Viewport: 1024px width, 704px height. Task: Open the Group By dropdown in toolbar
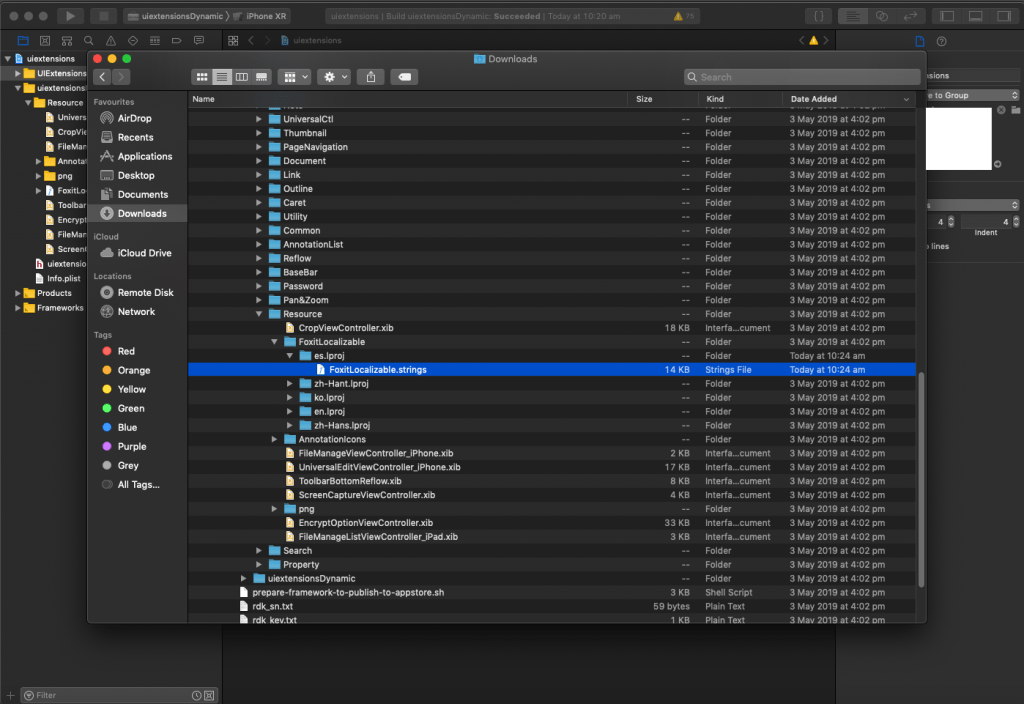295,77
